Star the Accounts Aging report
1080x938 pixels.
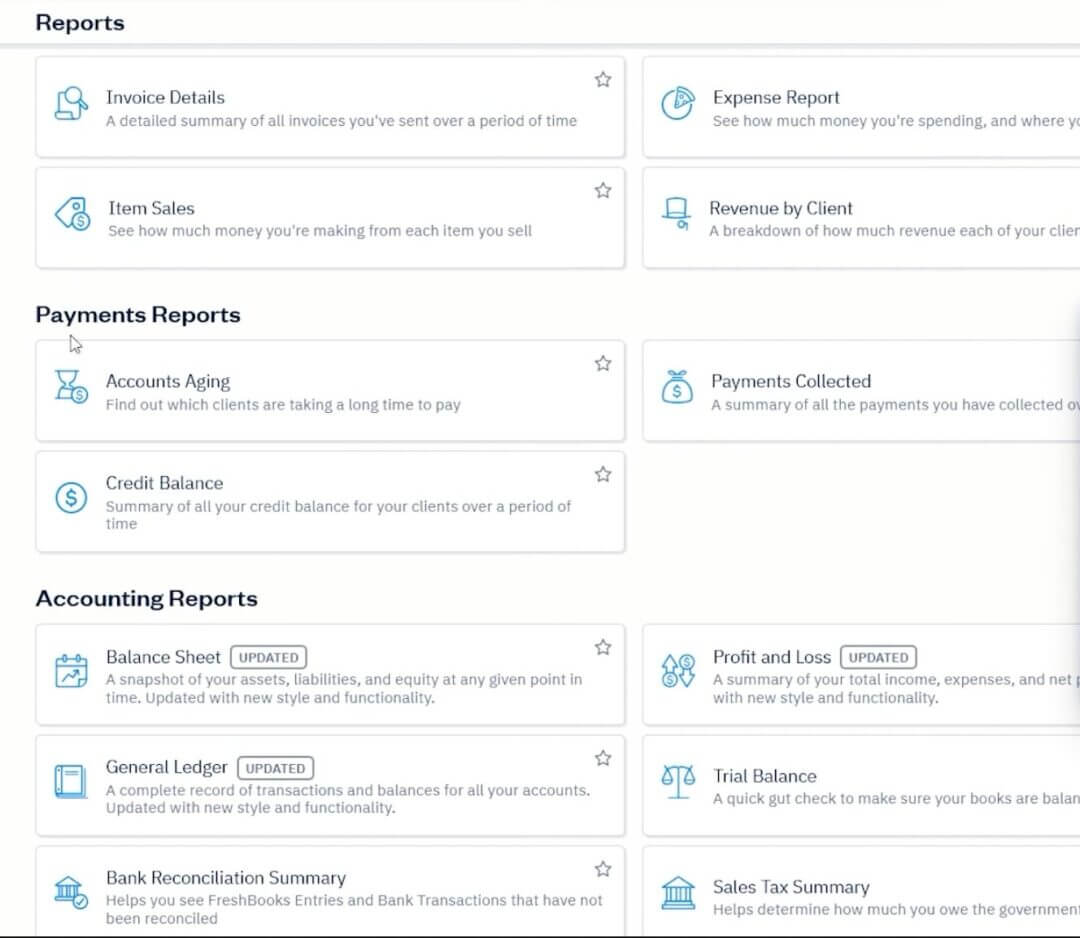(x=602, y=364)
